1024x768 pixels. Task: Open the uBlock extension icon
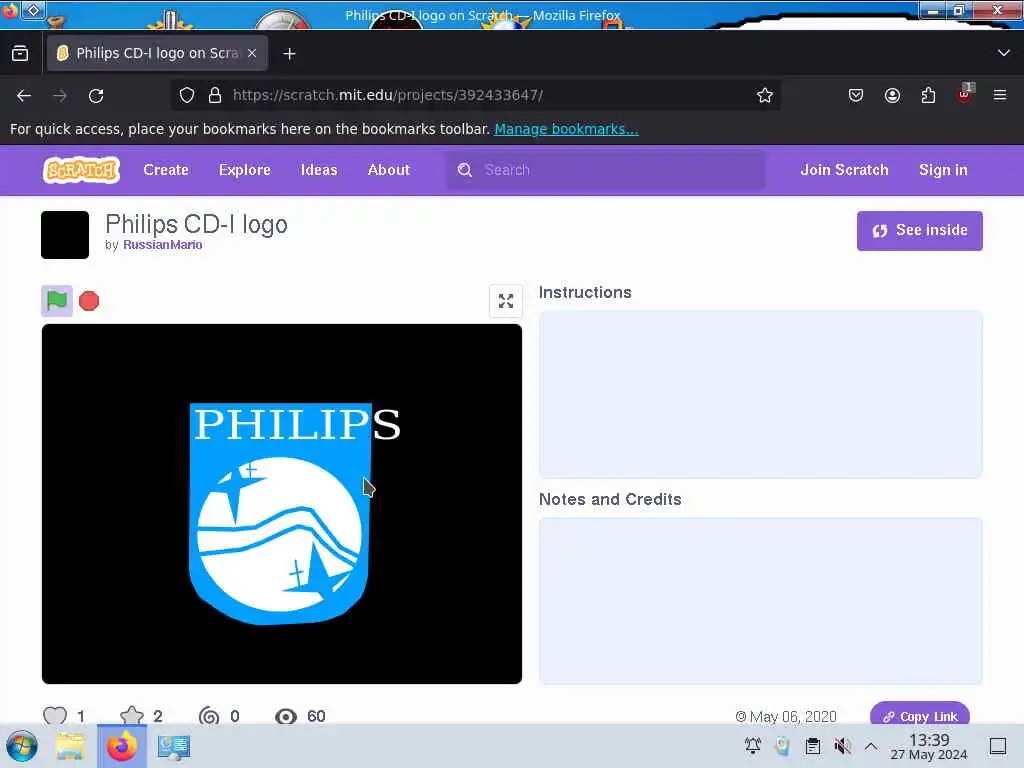[965, 94]
